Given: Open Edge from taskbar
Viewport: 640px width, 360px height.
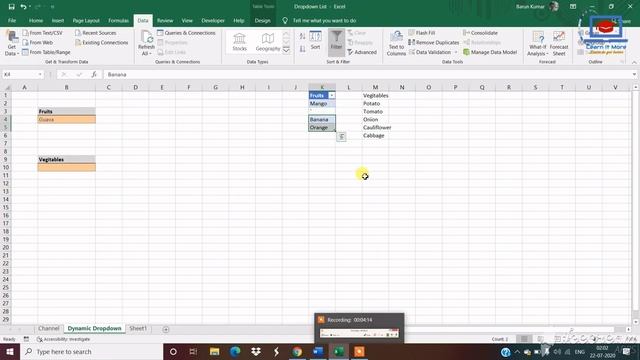Looking at the screenshot, I should (x=235, y=351).
